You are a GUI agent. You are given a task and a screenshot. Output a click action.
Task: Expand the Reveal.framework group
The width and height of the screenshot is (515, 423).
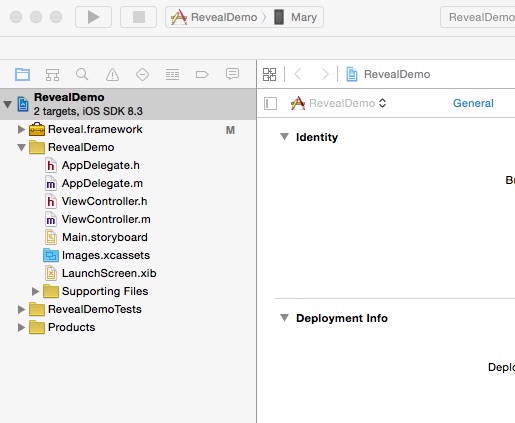point(21,129)
